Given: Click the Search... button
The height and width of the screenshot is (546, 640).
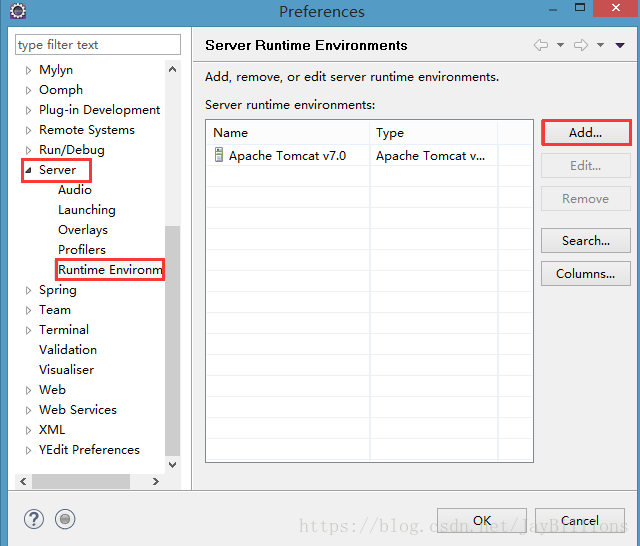Looking at the screenshot, I should click(586, 241).
